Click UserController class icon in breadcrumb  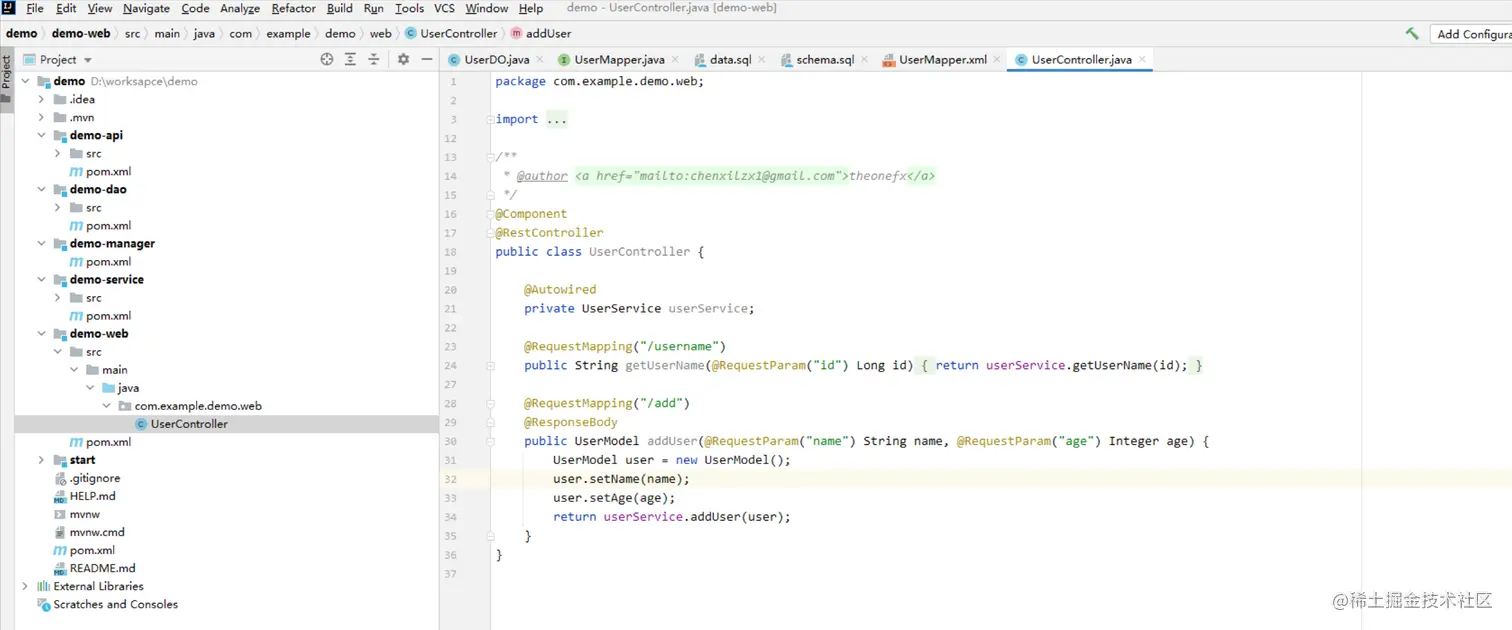410,33
